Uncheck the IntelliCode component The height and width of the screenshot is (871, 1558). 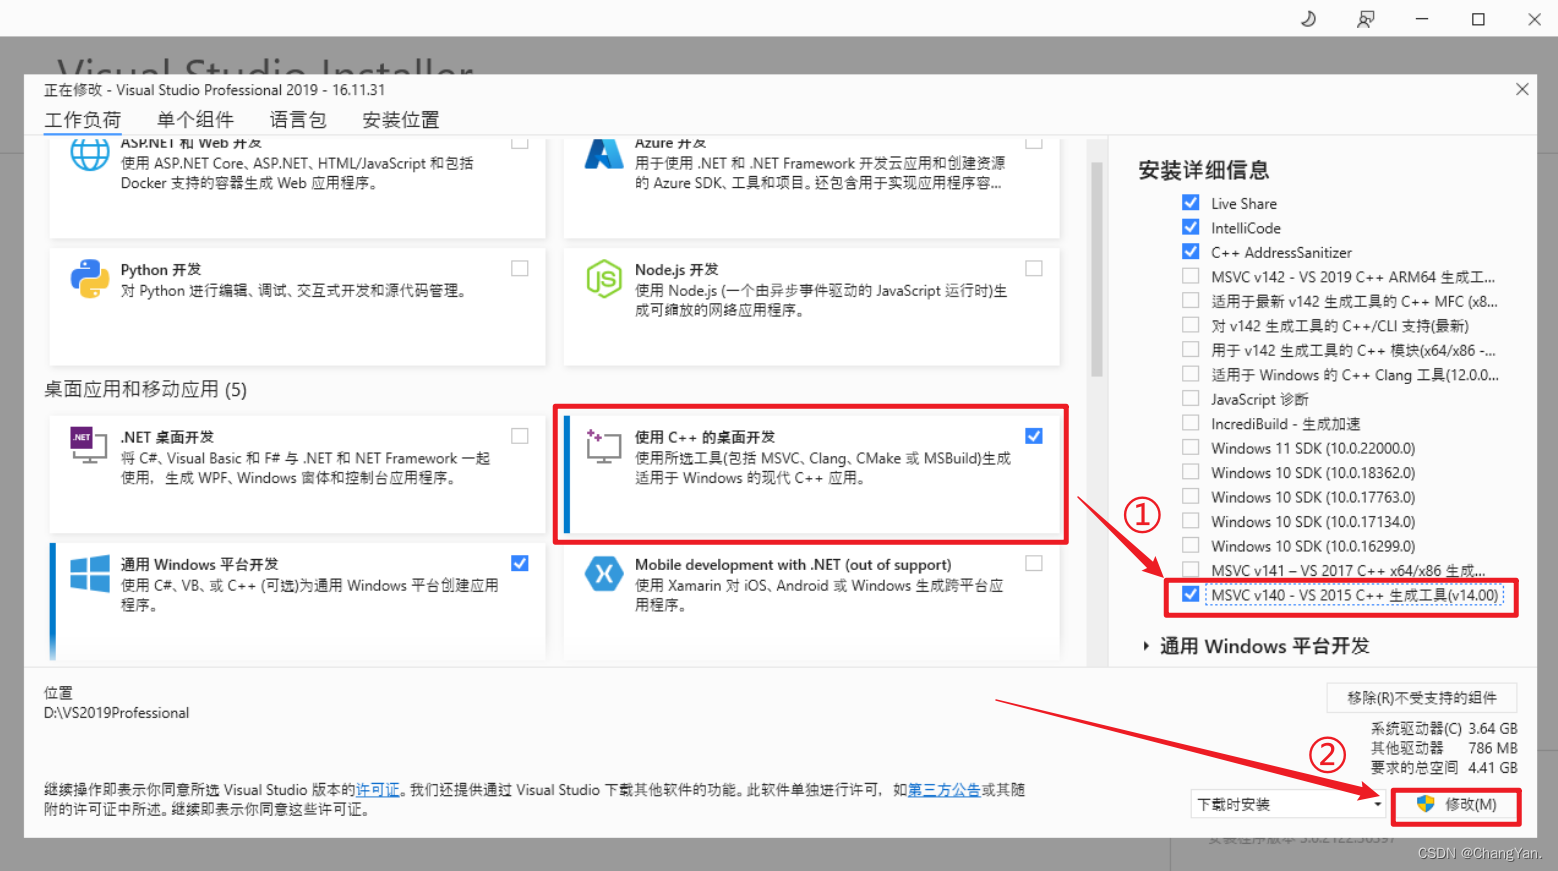(x=1190, y=227)
